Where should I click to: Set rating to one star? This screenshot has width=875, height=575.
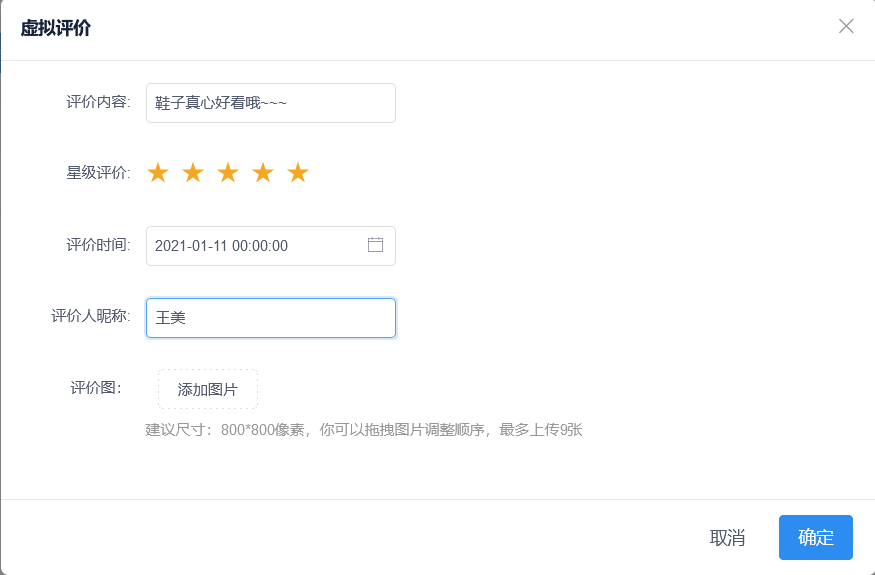coord(158,173)
